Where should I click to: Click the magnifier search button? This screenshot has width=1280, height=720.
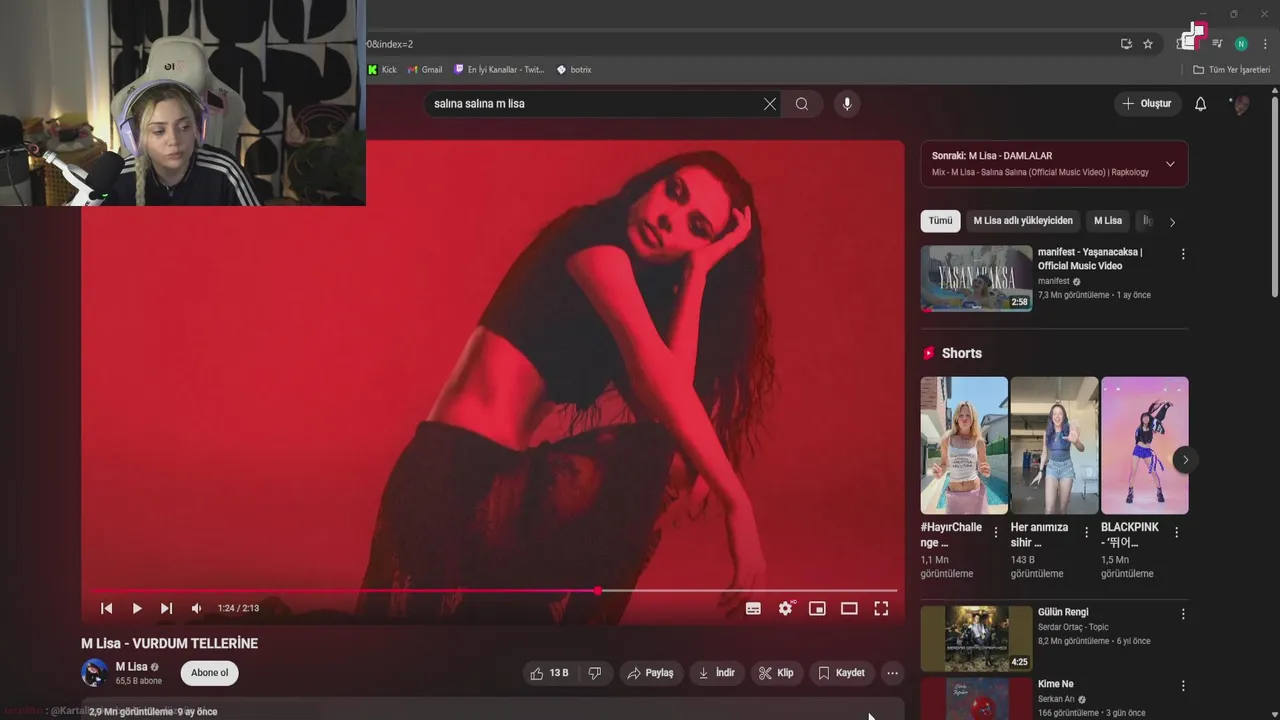click(802, 104)
